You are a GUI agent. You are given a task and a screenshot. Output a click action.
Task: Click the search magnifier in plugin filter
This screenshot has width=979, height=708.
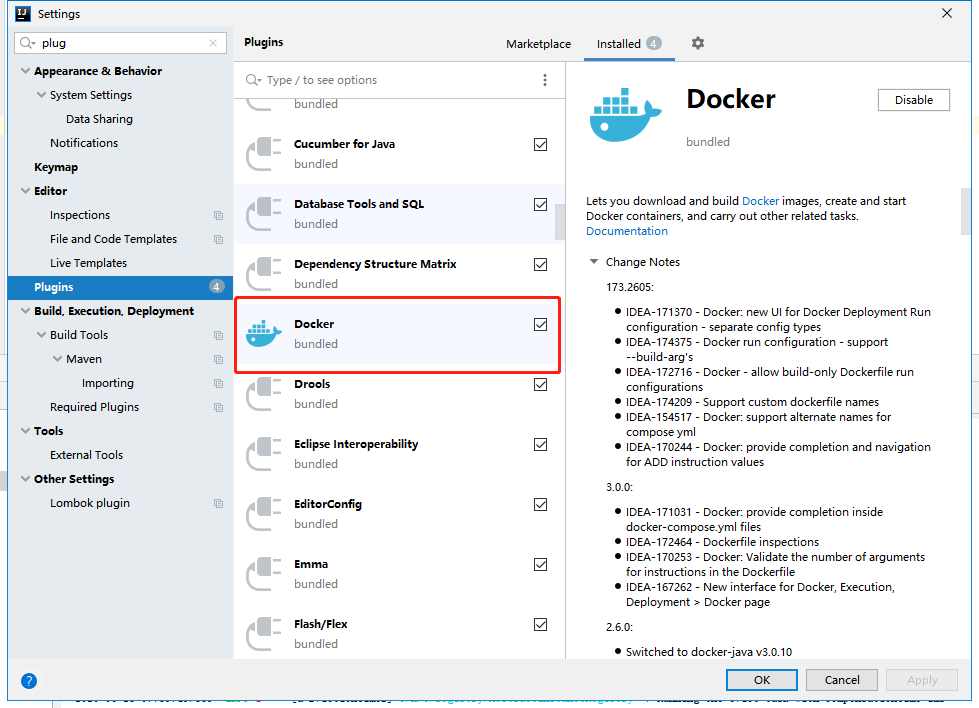tap(253, 80)
